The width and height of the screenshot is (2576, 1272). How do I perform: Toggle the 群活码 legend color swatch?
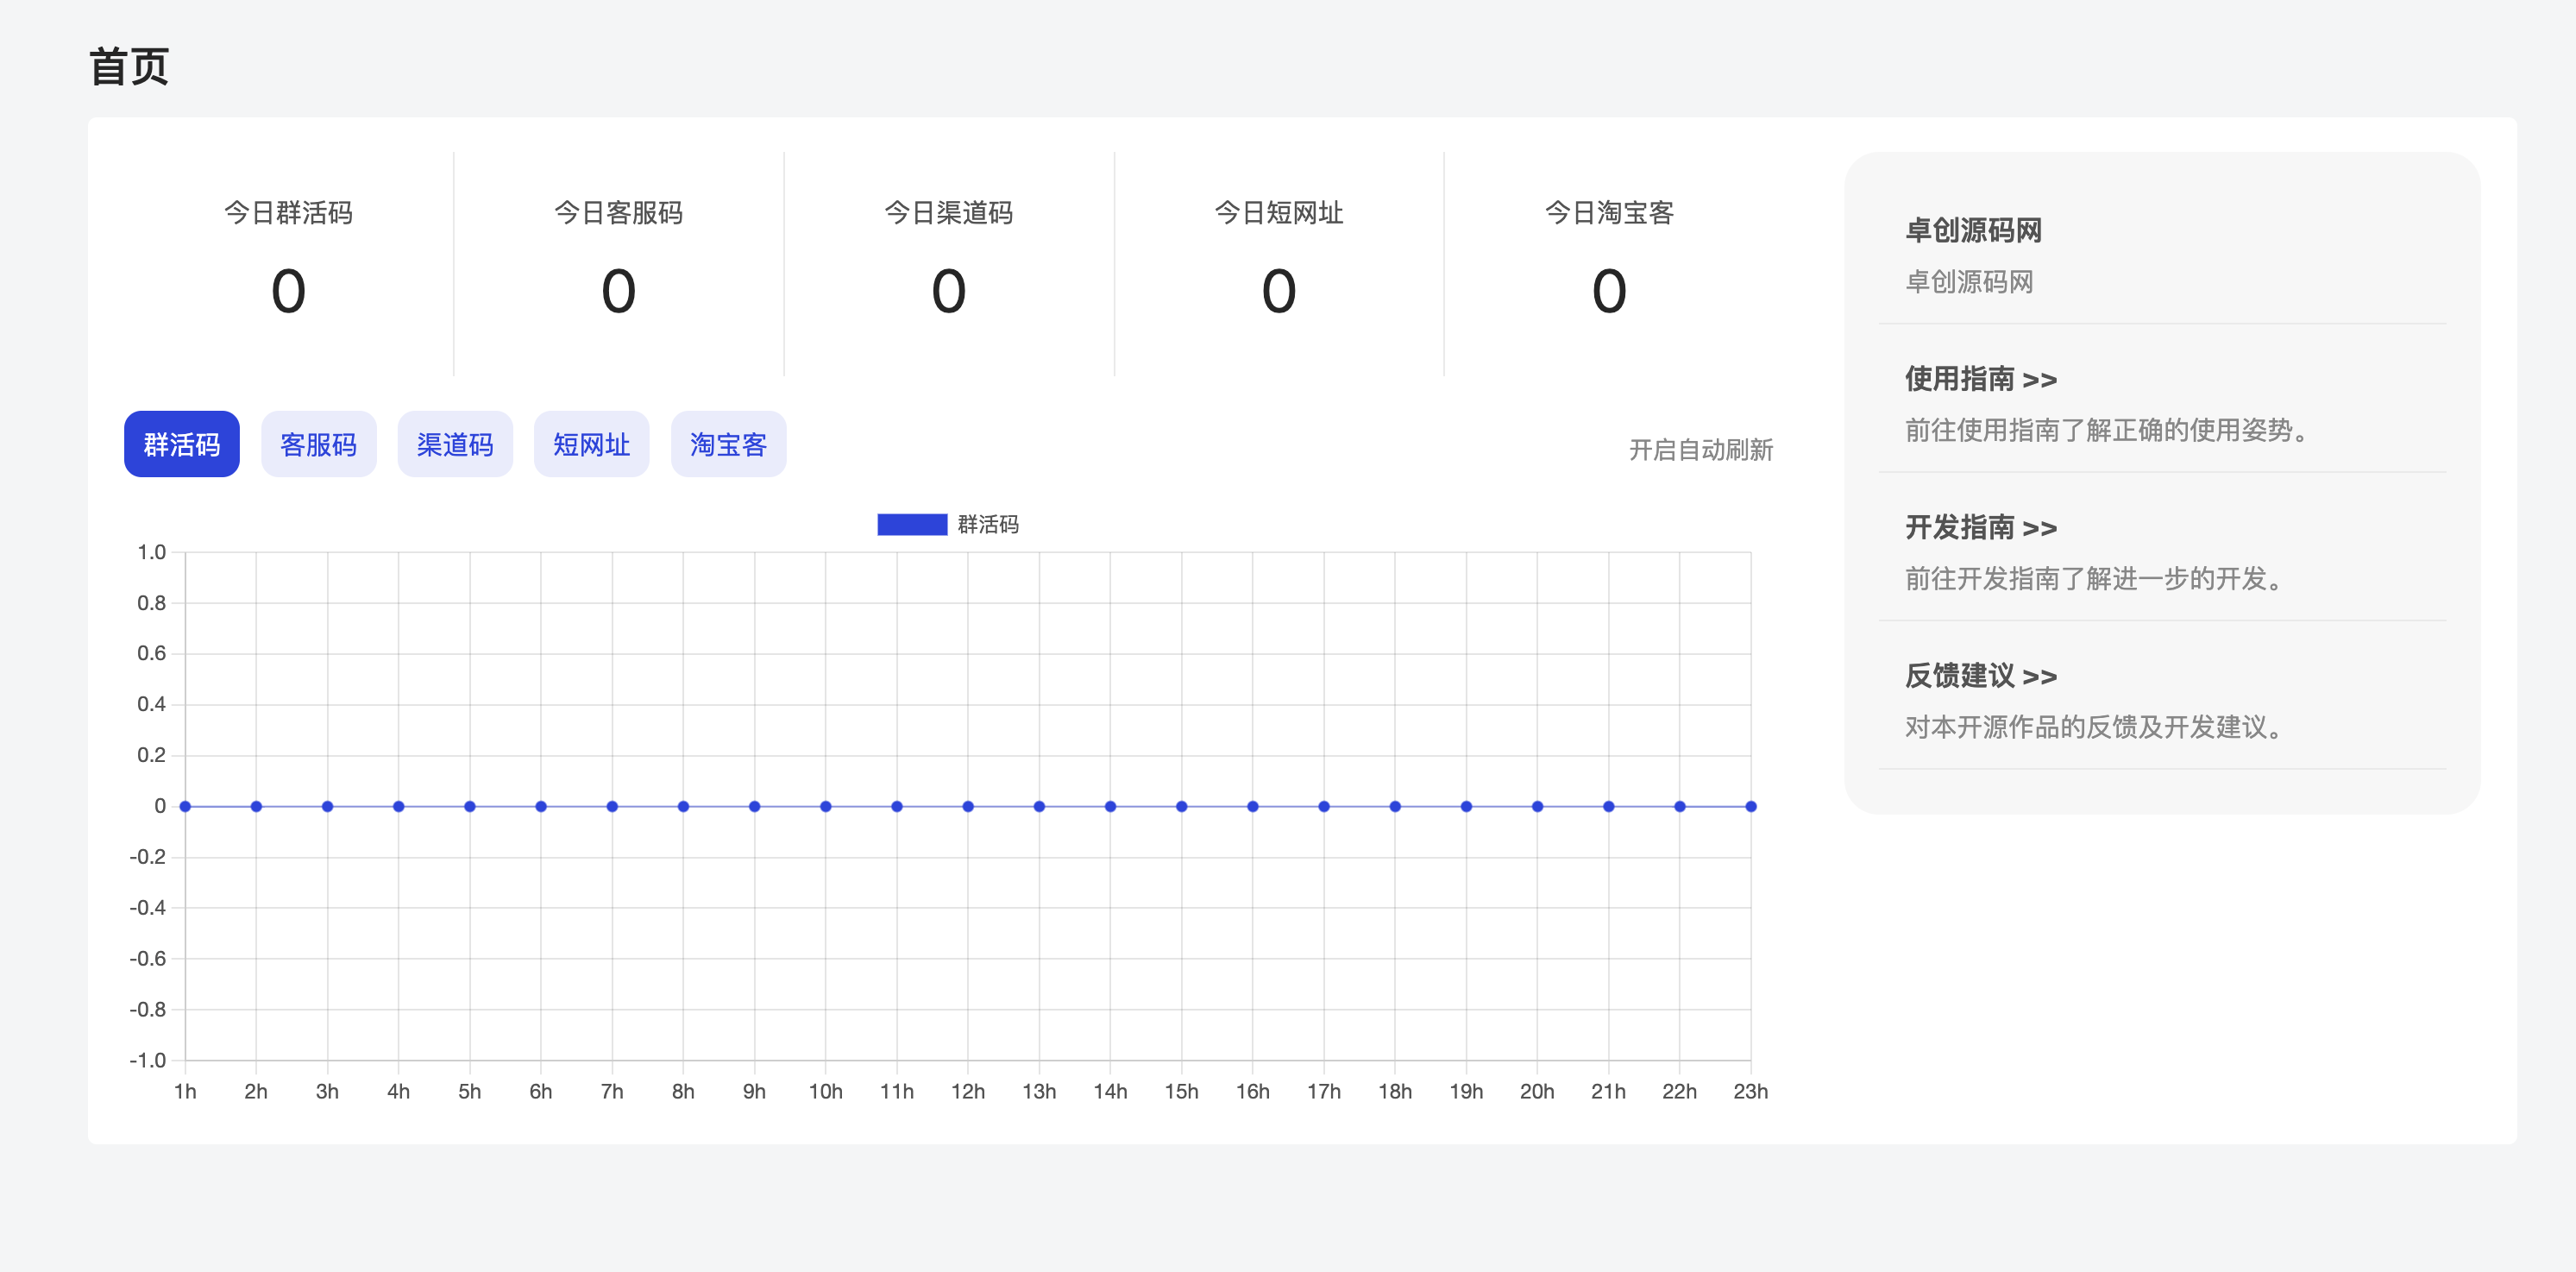pyautogui.click(x=912, y=524)
